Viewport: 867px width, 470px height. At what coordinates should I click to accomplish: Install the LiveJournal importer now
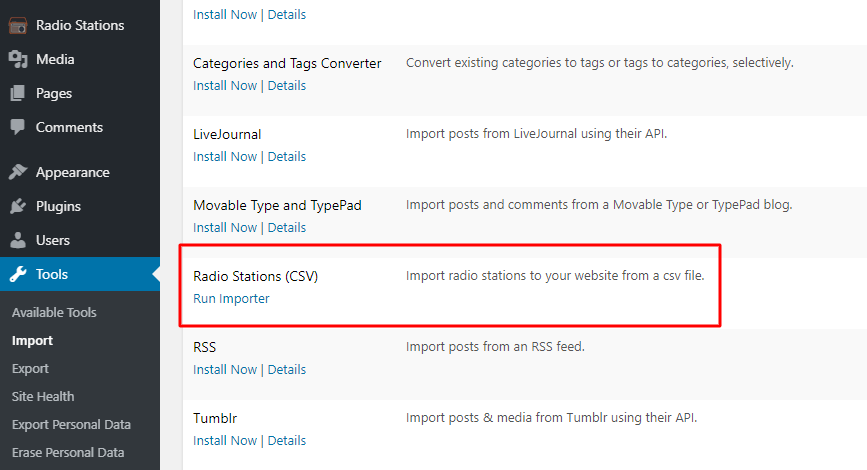(225, 156)
